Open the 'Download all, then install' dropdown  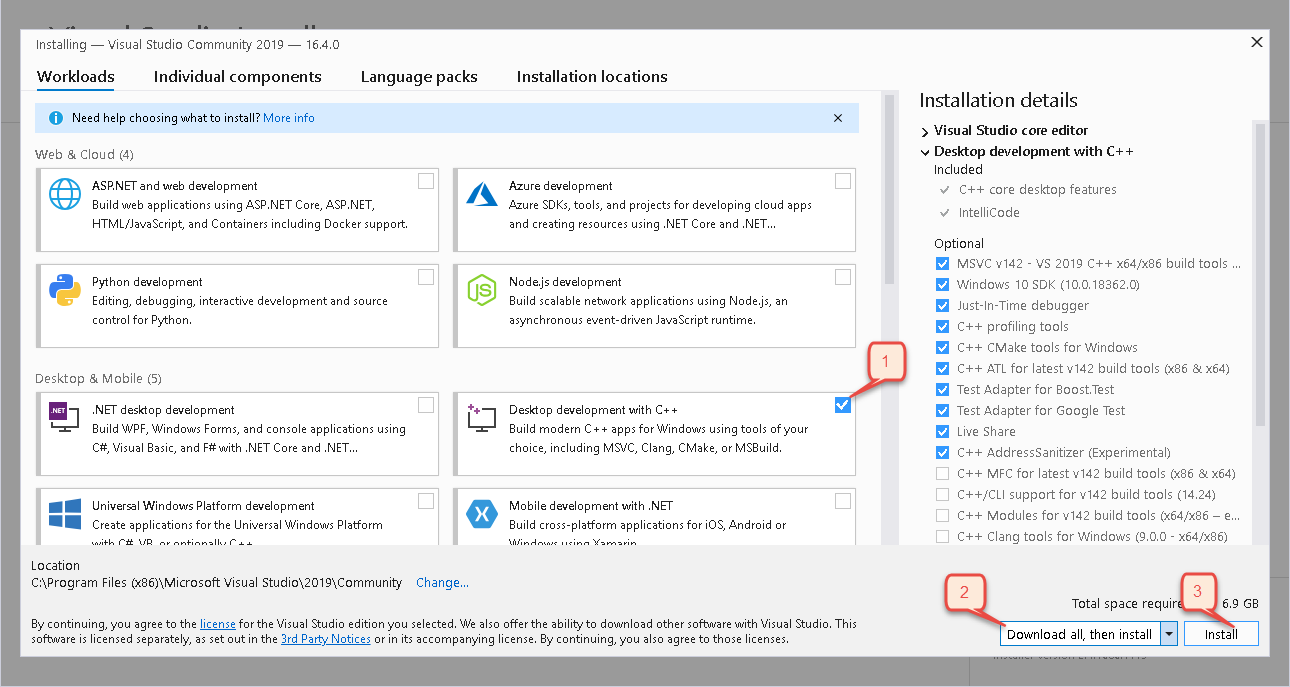click(x=1169, y=634)
